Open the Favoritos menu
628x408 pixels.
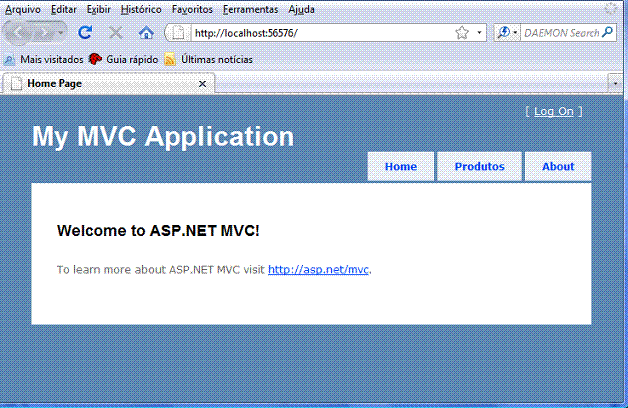[192, 9]
